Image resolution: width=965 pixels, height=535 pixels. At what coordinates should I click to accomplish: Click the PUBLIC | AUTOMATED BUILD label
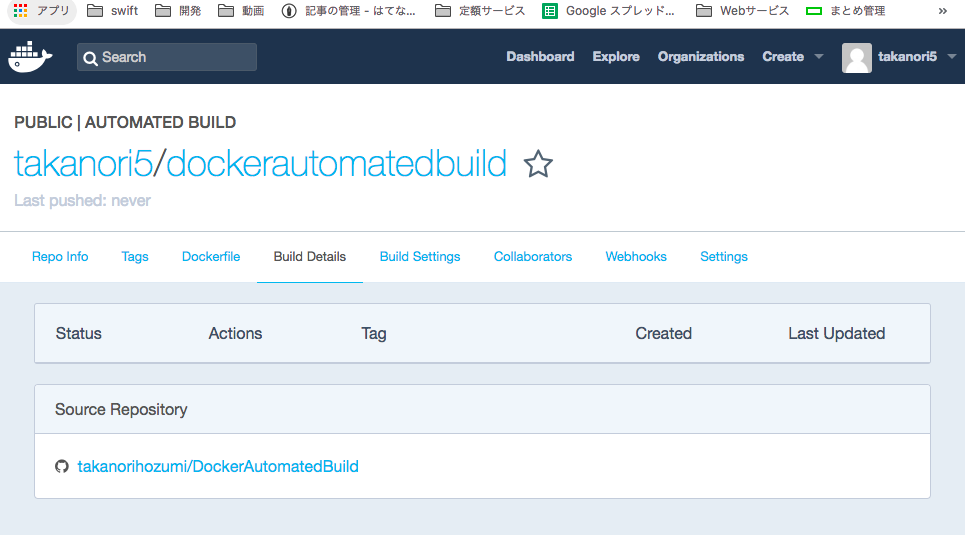125,123
